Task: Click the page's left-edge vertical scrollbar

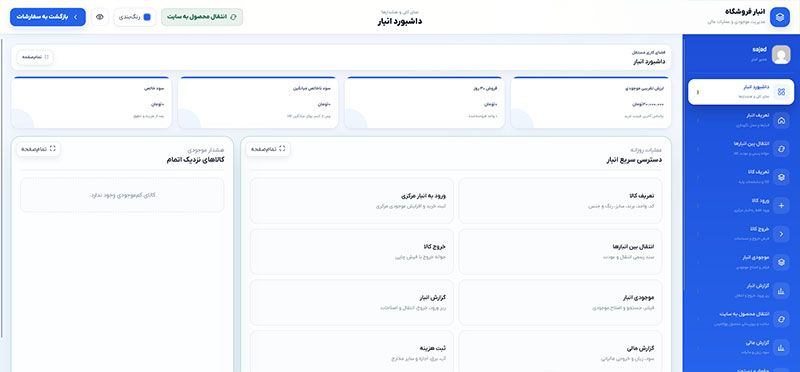Action: 2,188
